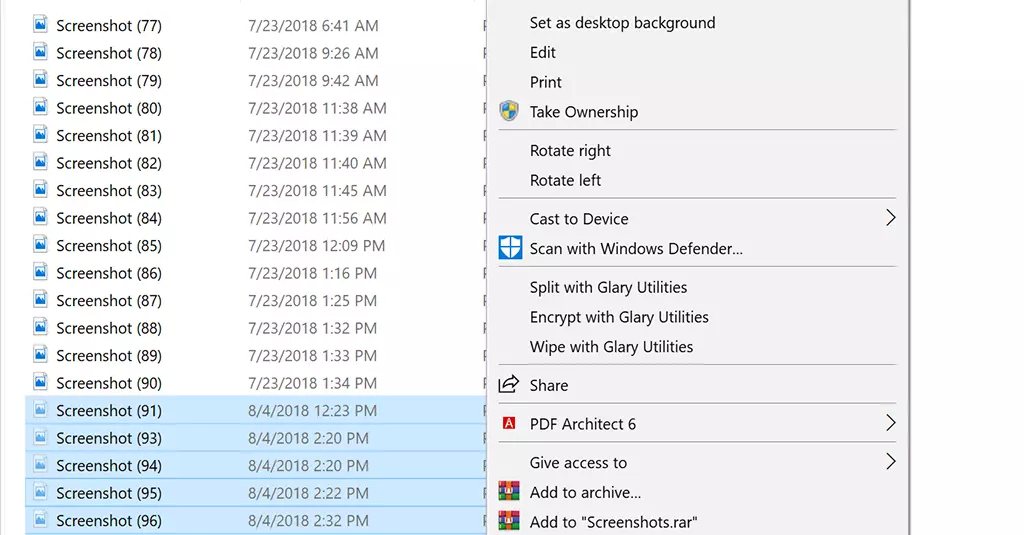This screenshot has width=1024, height=535.
Task: Choose Encrypt with Glary Utilities
Action: click(619, 317)
